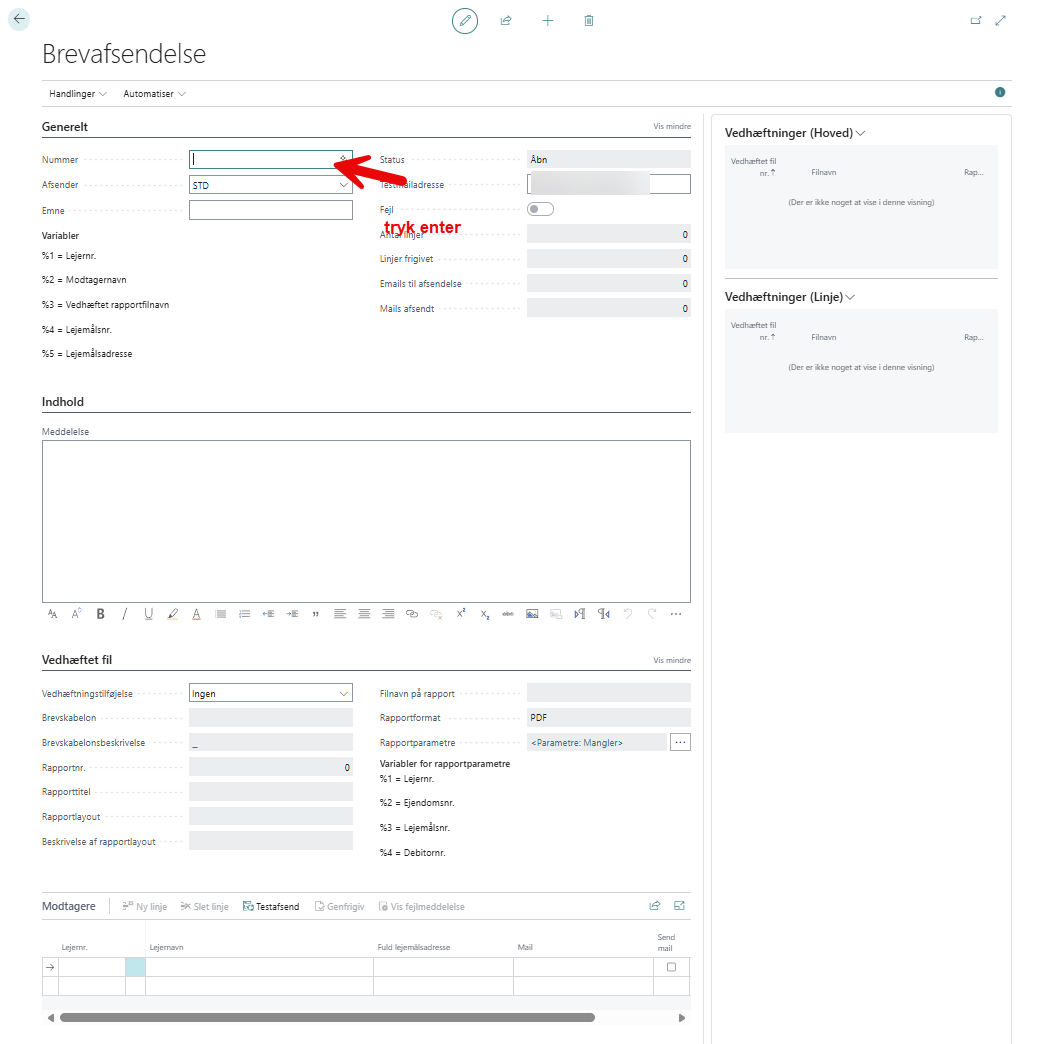Open the Automatiser menu
Image resolution: width=1055 pixels, height=1044 pixels.
pos(154,94)
